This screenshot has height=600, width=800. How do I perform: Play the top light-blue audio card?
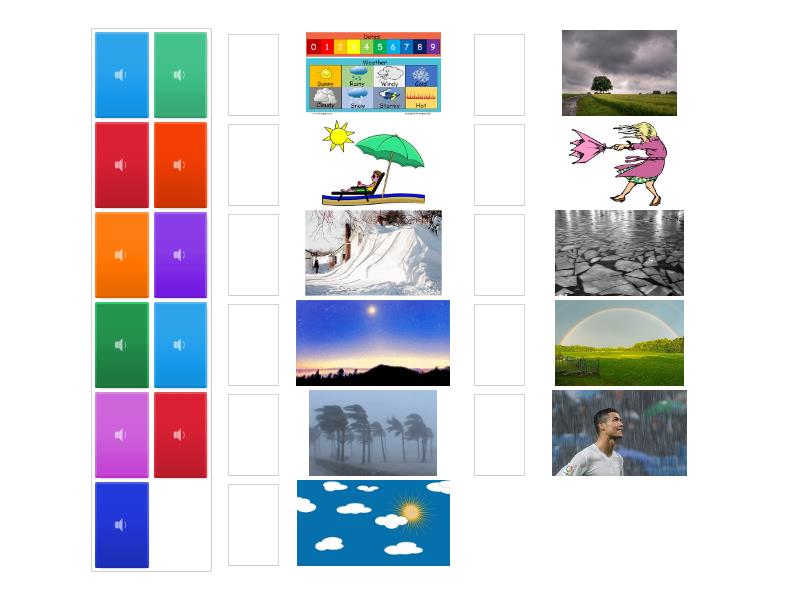121,75
